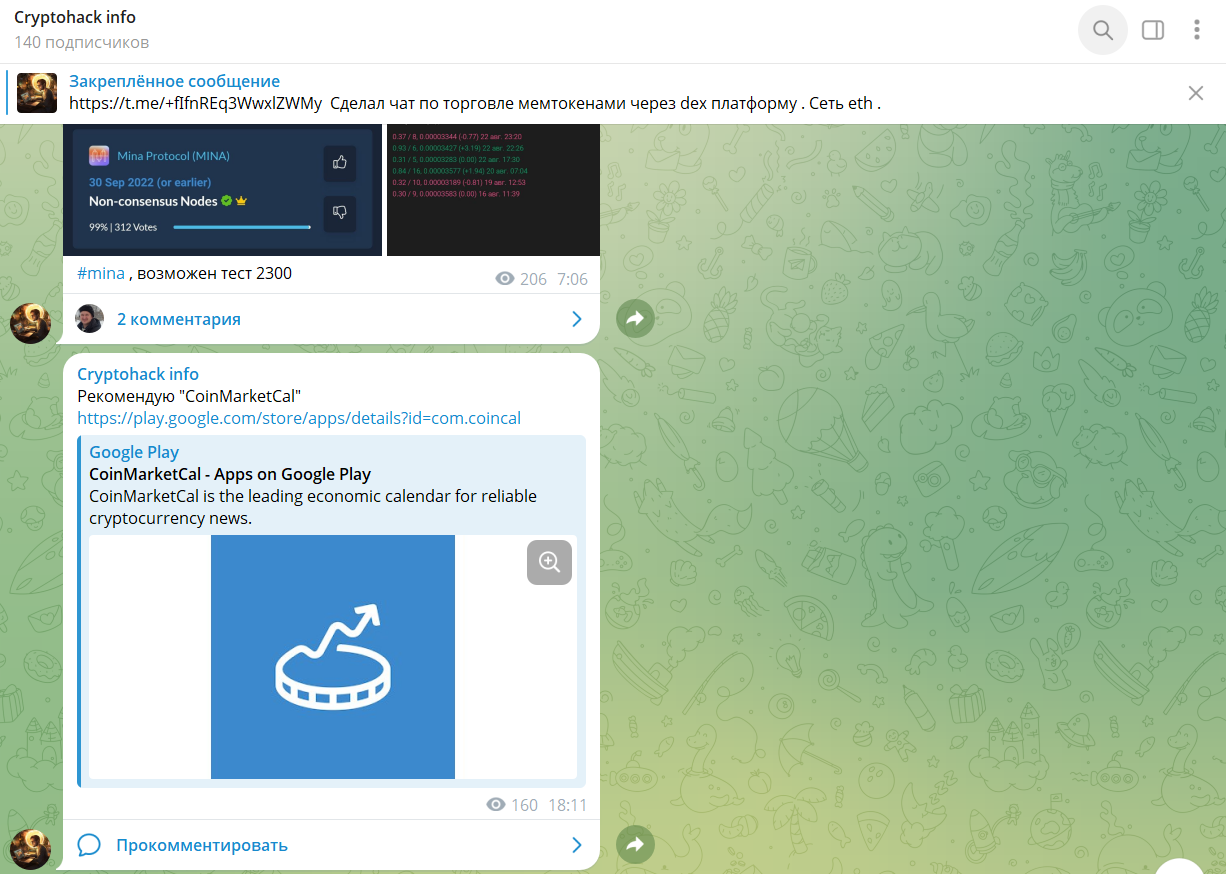Click the commenter avatar beside 2 комментария
The image size is (1226, 874).
(90, 319)
